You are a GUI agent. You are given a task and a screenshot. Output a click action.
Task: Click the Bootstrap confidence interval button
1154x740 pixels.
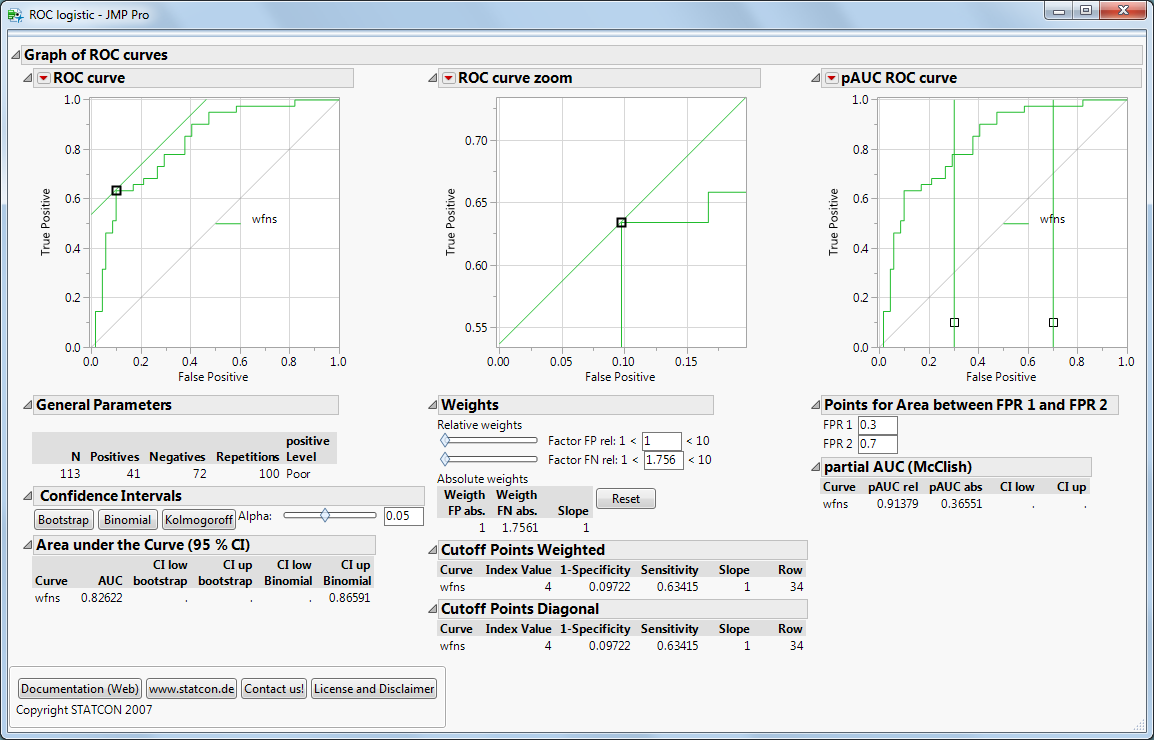point(64,520)
